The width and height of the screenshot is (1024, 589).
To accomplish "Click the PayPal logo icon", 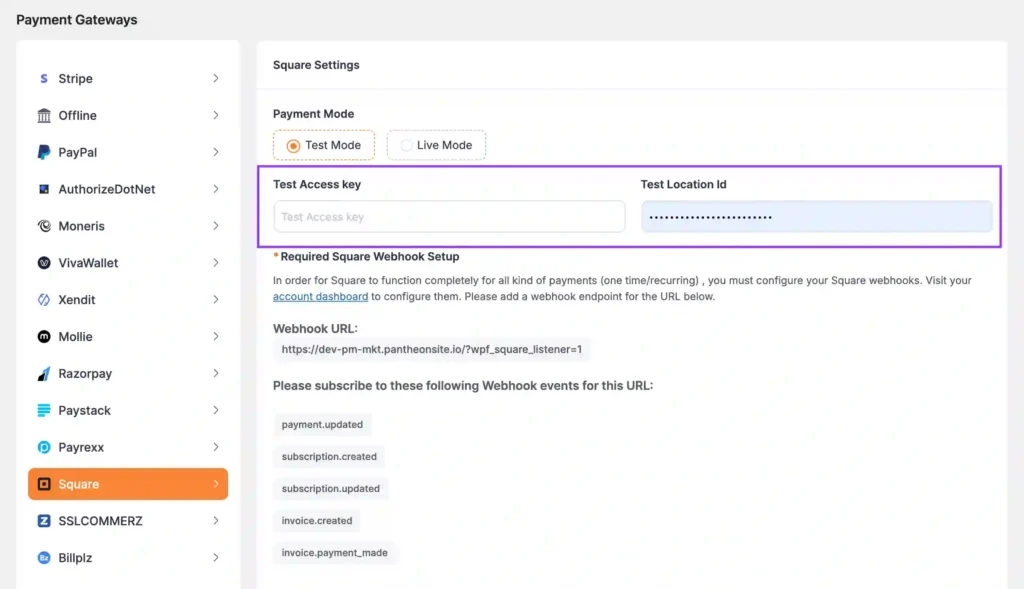I will click(44, 152).
